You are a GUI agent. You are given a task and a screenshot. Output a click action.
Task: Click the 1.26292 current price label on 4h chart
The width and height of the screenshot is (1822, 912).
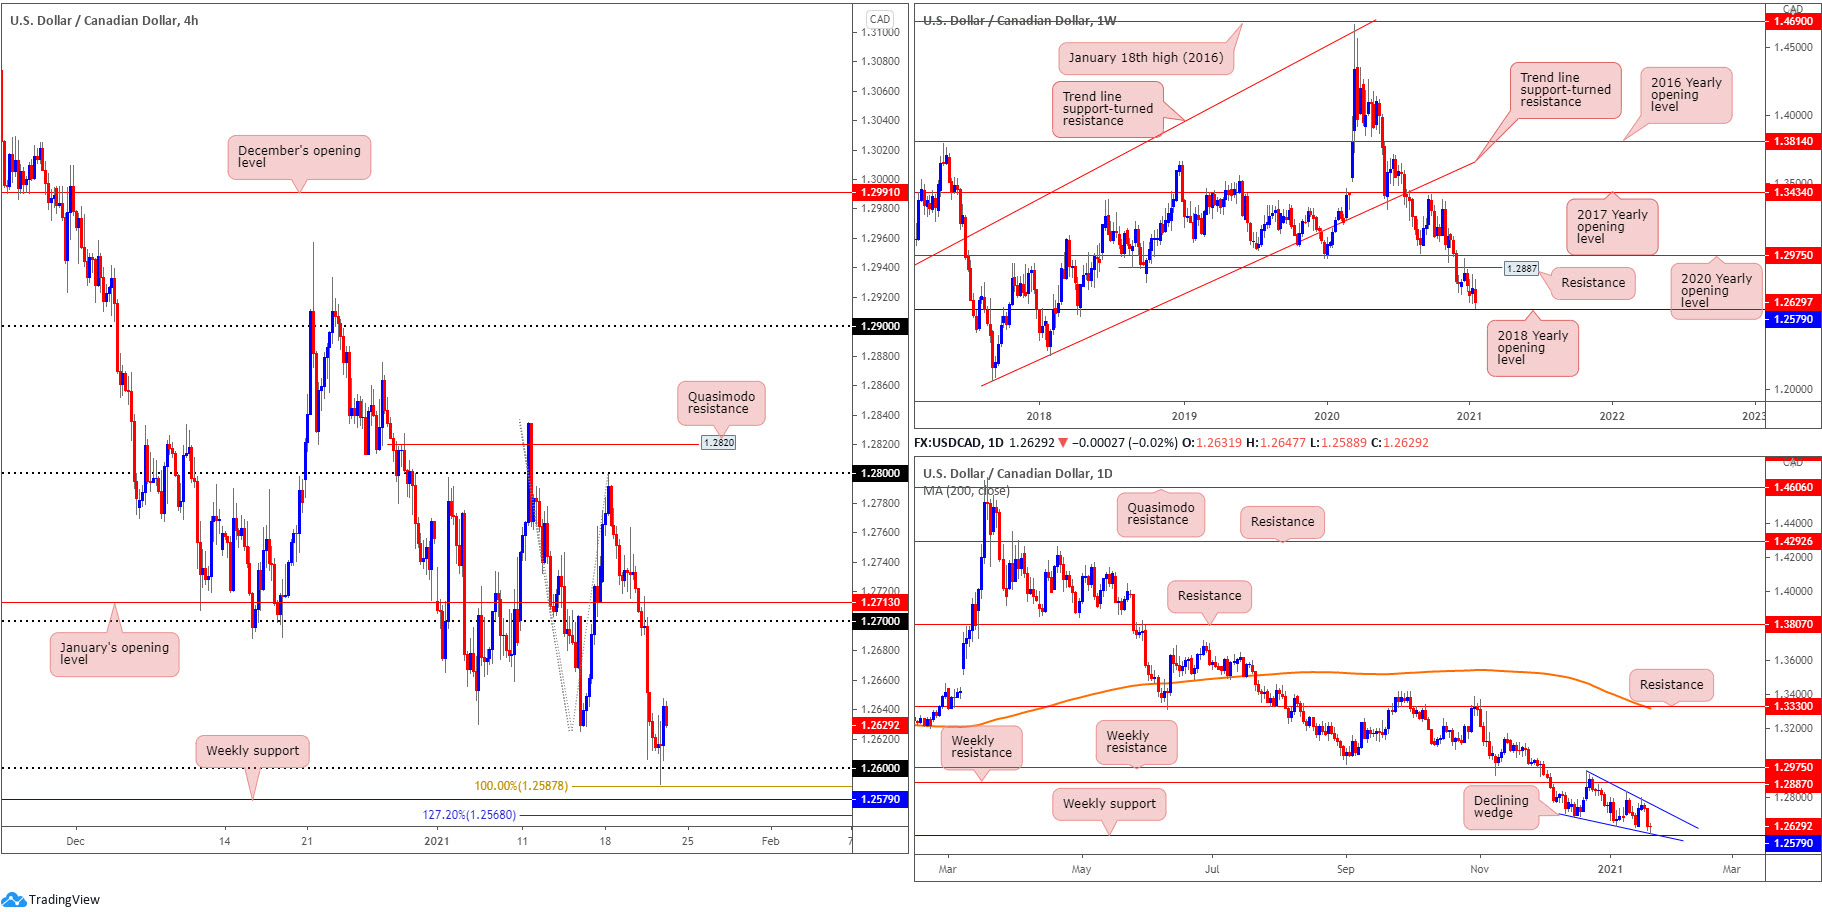pyautogui.click(x=880, y=725)
